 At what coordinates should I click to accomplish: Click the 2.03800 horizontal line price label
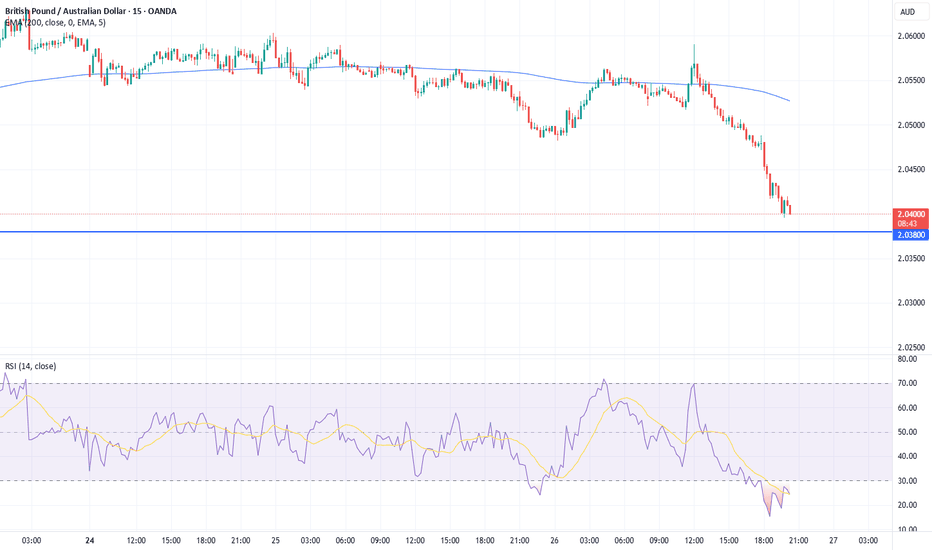click(x=911, y=235)
